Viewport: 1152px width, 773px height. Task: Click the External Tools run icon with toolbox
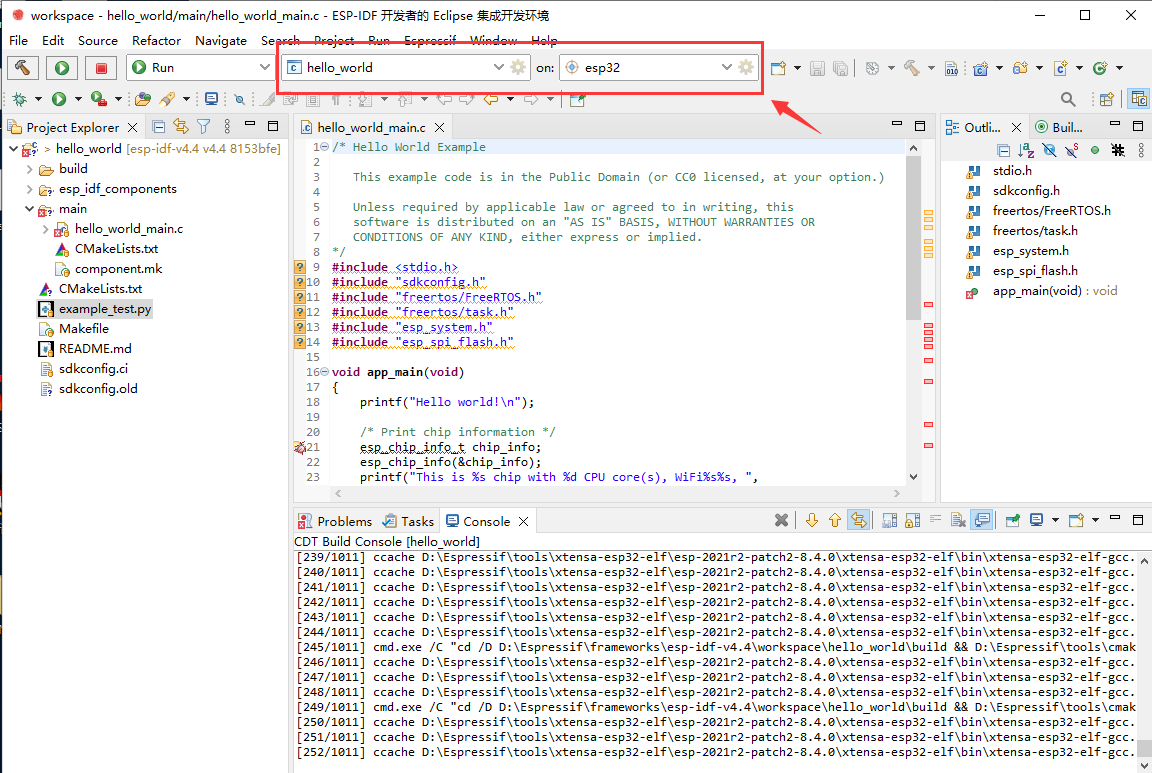(98, 98)
